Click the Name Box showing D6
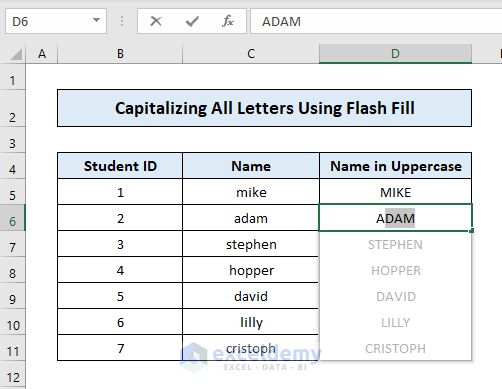The width and height of the screenshot is (502, 389). point(56,21)
